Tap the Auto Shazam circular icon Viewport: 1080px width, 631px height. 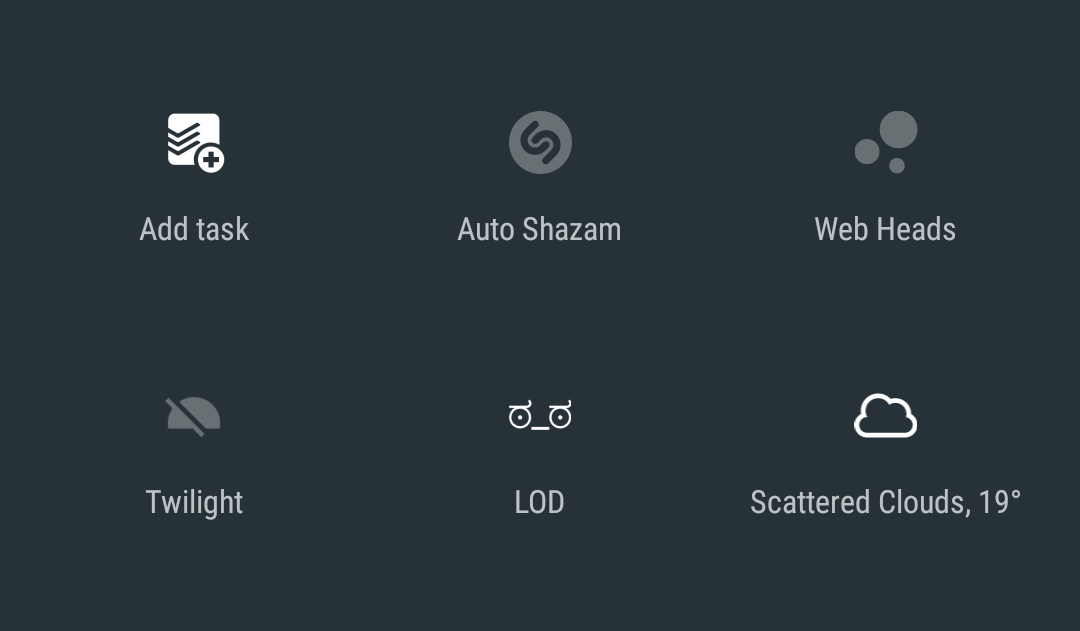(539, 142)
